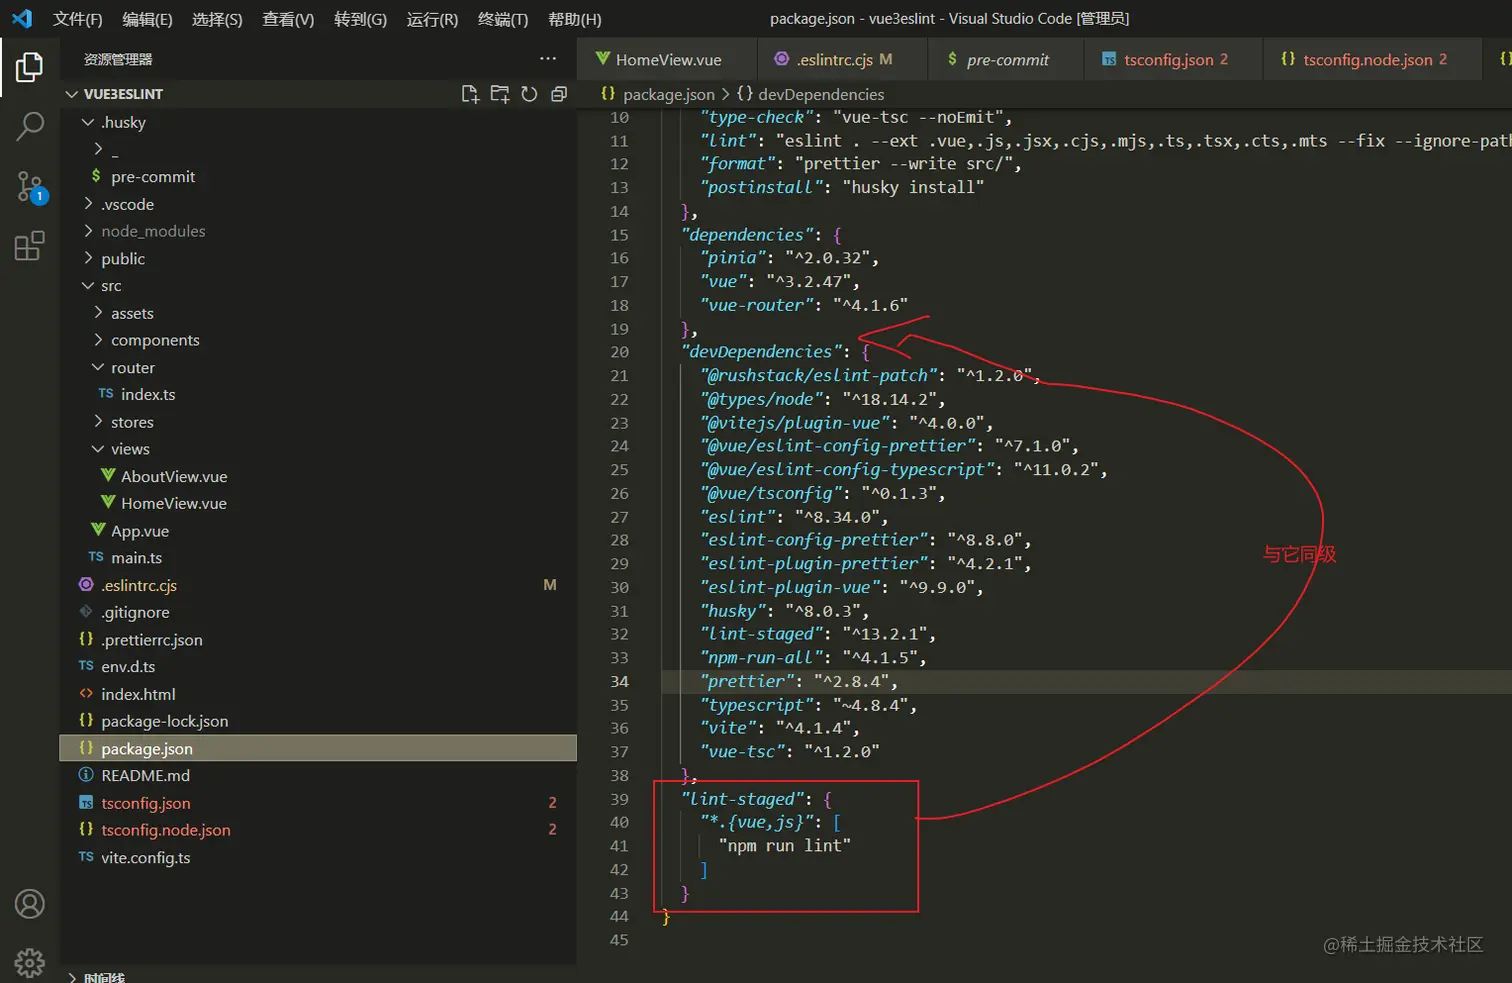The height and width of the screenshot is (983, 1512).
Task: Collapse all folders in explorer
Action: pos(559,94)
